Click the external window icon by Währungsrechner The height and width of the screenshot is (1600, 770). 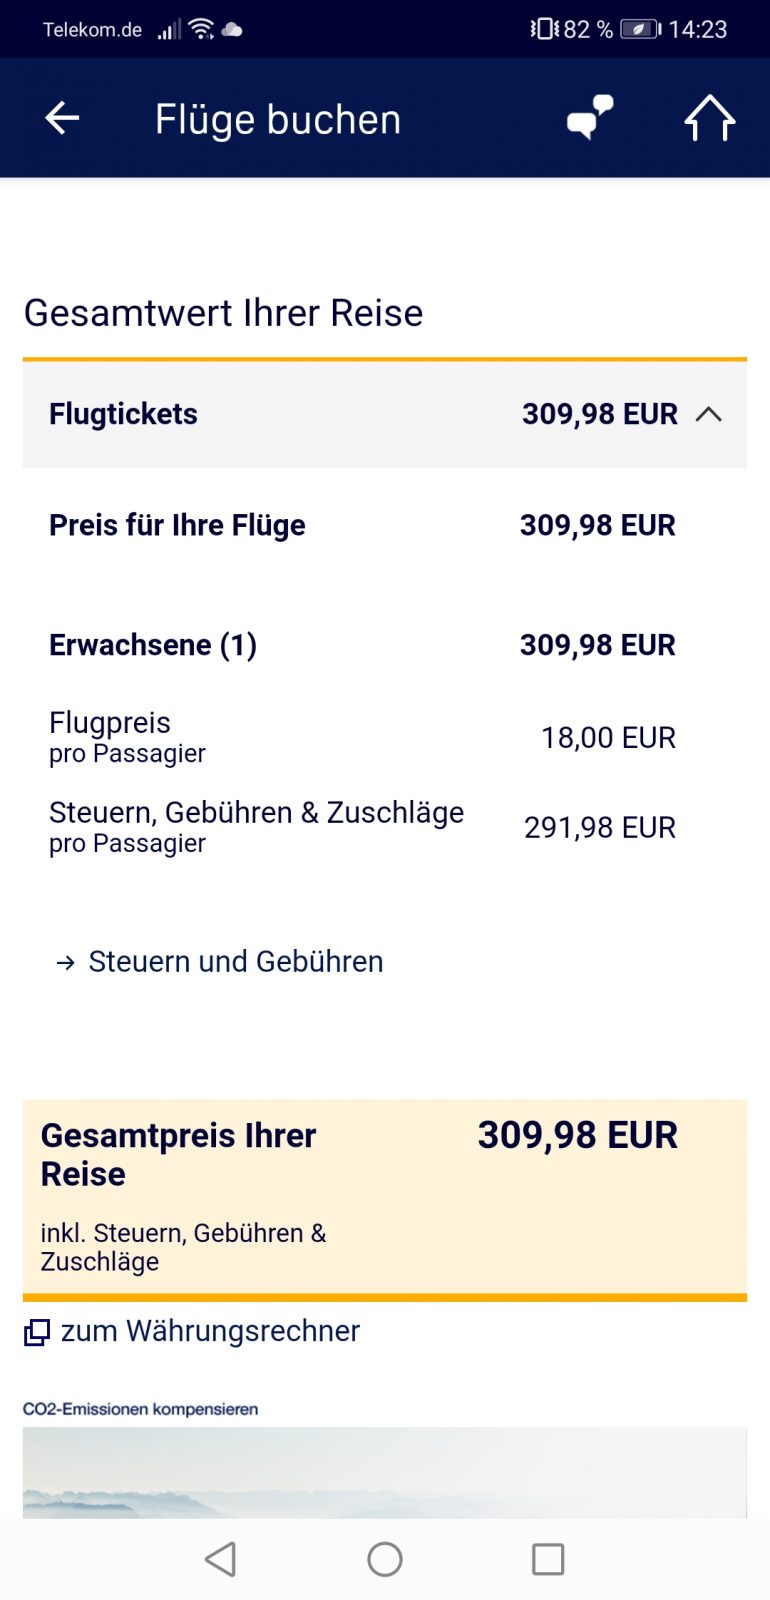pos(37,1332)
